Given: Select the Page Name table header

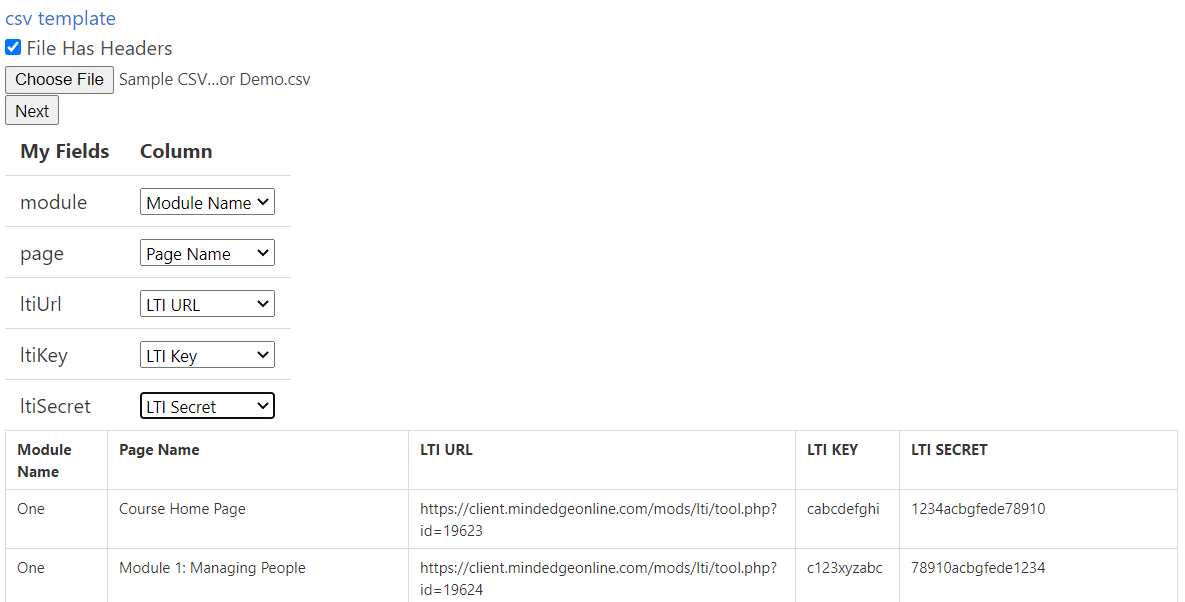Looking at the screenshot, I should pos(158,449).
